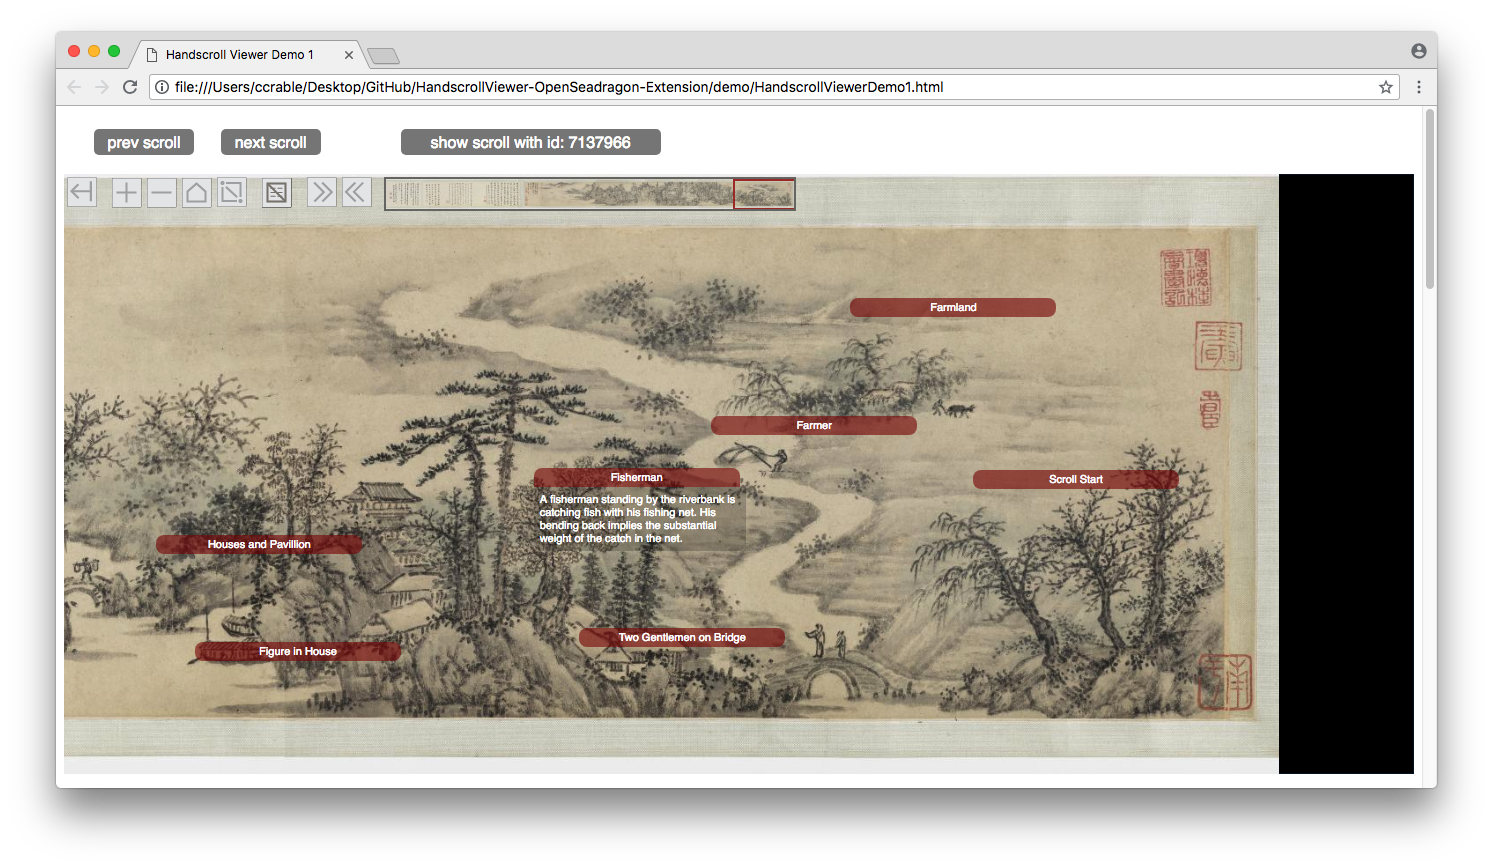Click the prev scroll button
This screenshot has height=868, width=1493.
tap(144, 142)
